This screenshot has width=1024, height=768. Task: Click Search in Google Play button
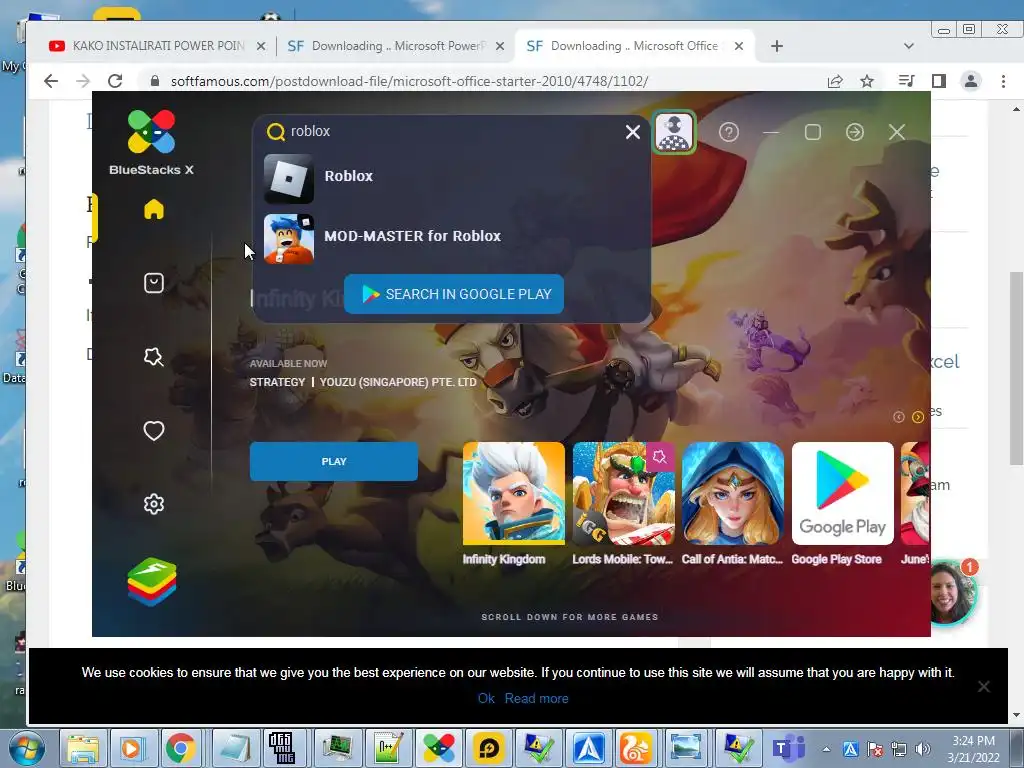click(x=454, y=294)
